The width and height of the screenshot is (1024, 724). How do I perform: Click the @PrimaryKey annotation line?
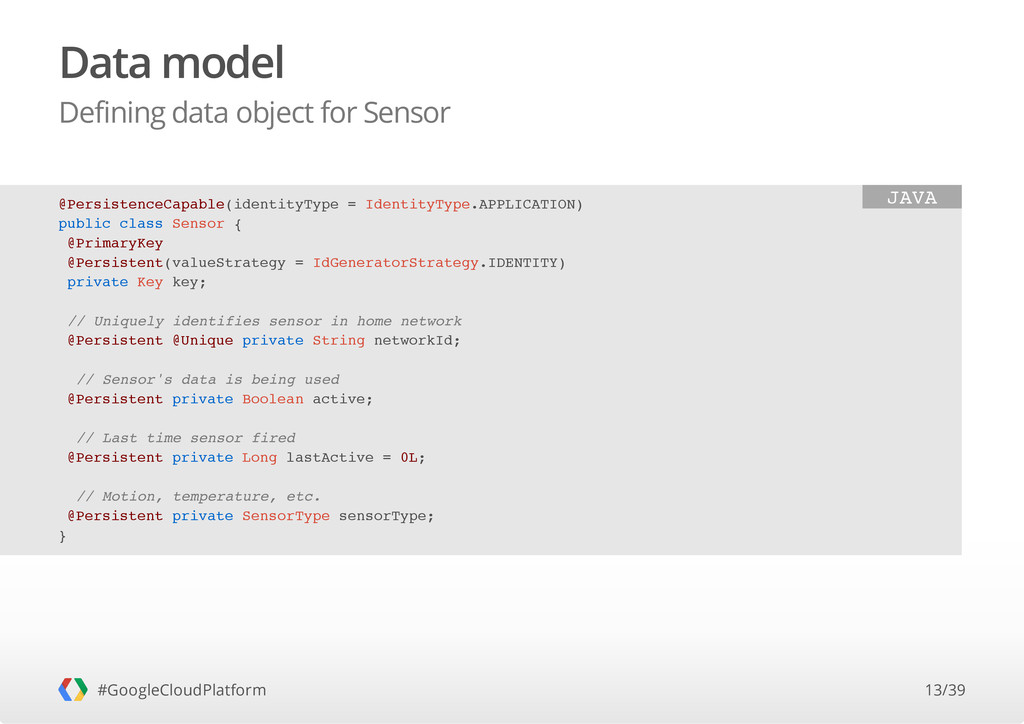pyautogui.click(x=115, y=243)
